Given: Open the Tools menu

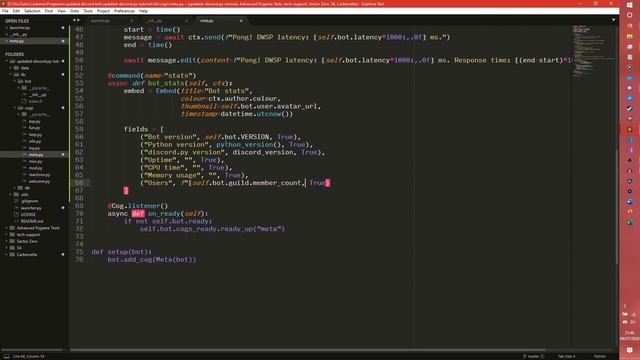Looking at the screenshot, I should point(88,11).
